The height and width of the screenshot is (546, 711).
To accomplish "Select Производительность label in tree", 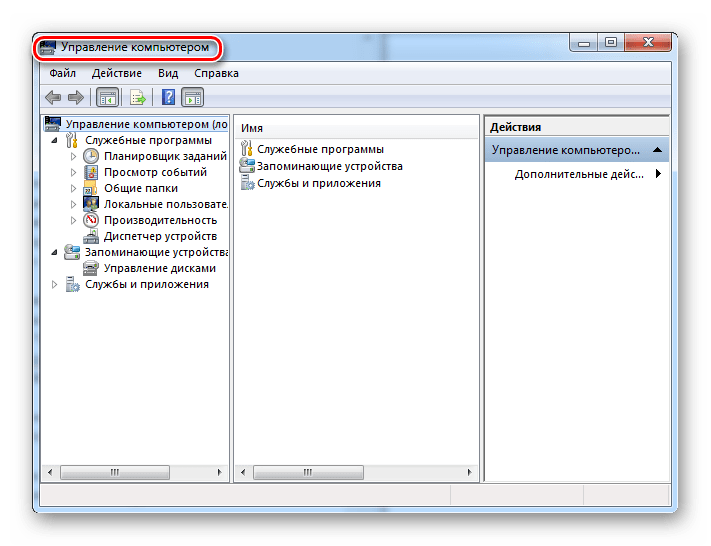I will pos(161,220).
